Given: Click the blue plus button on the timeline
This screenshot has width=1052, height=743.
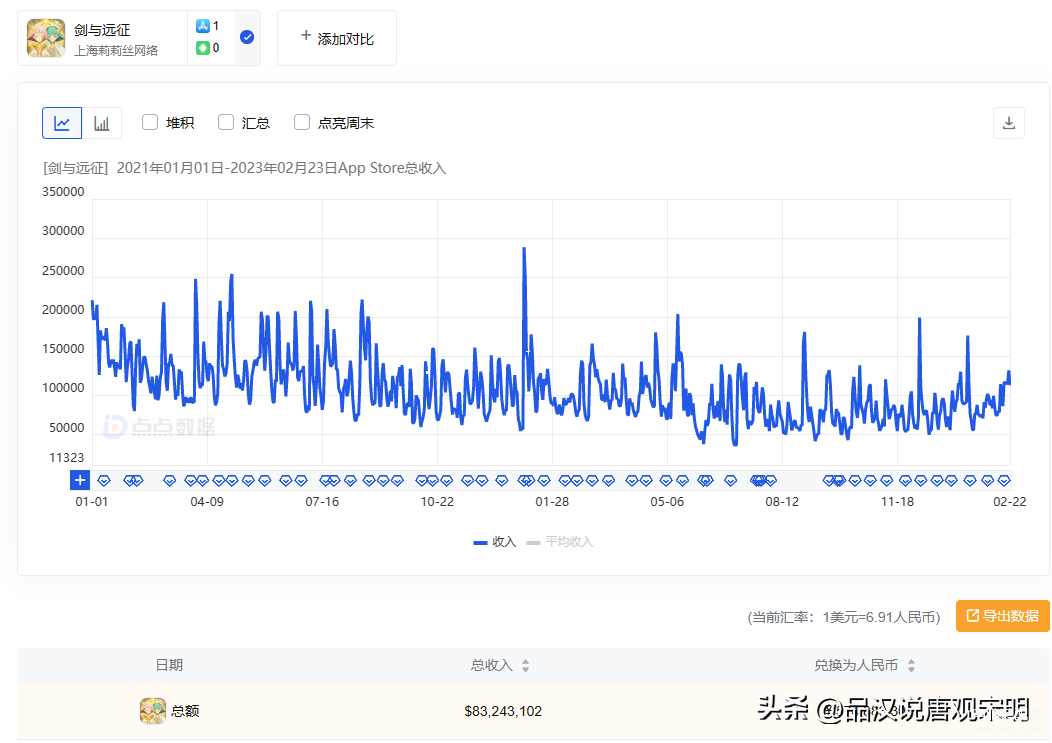Looking at the screenshot, I should [80, 480].
